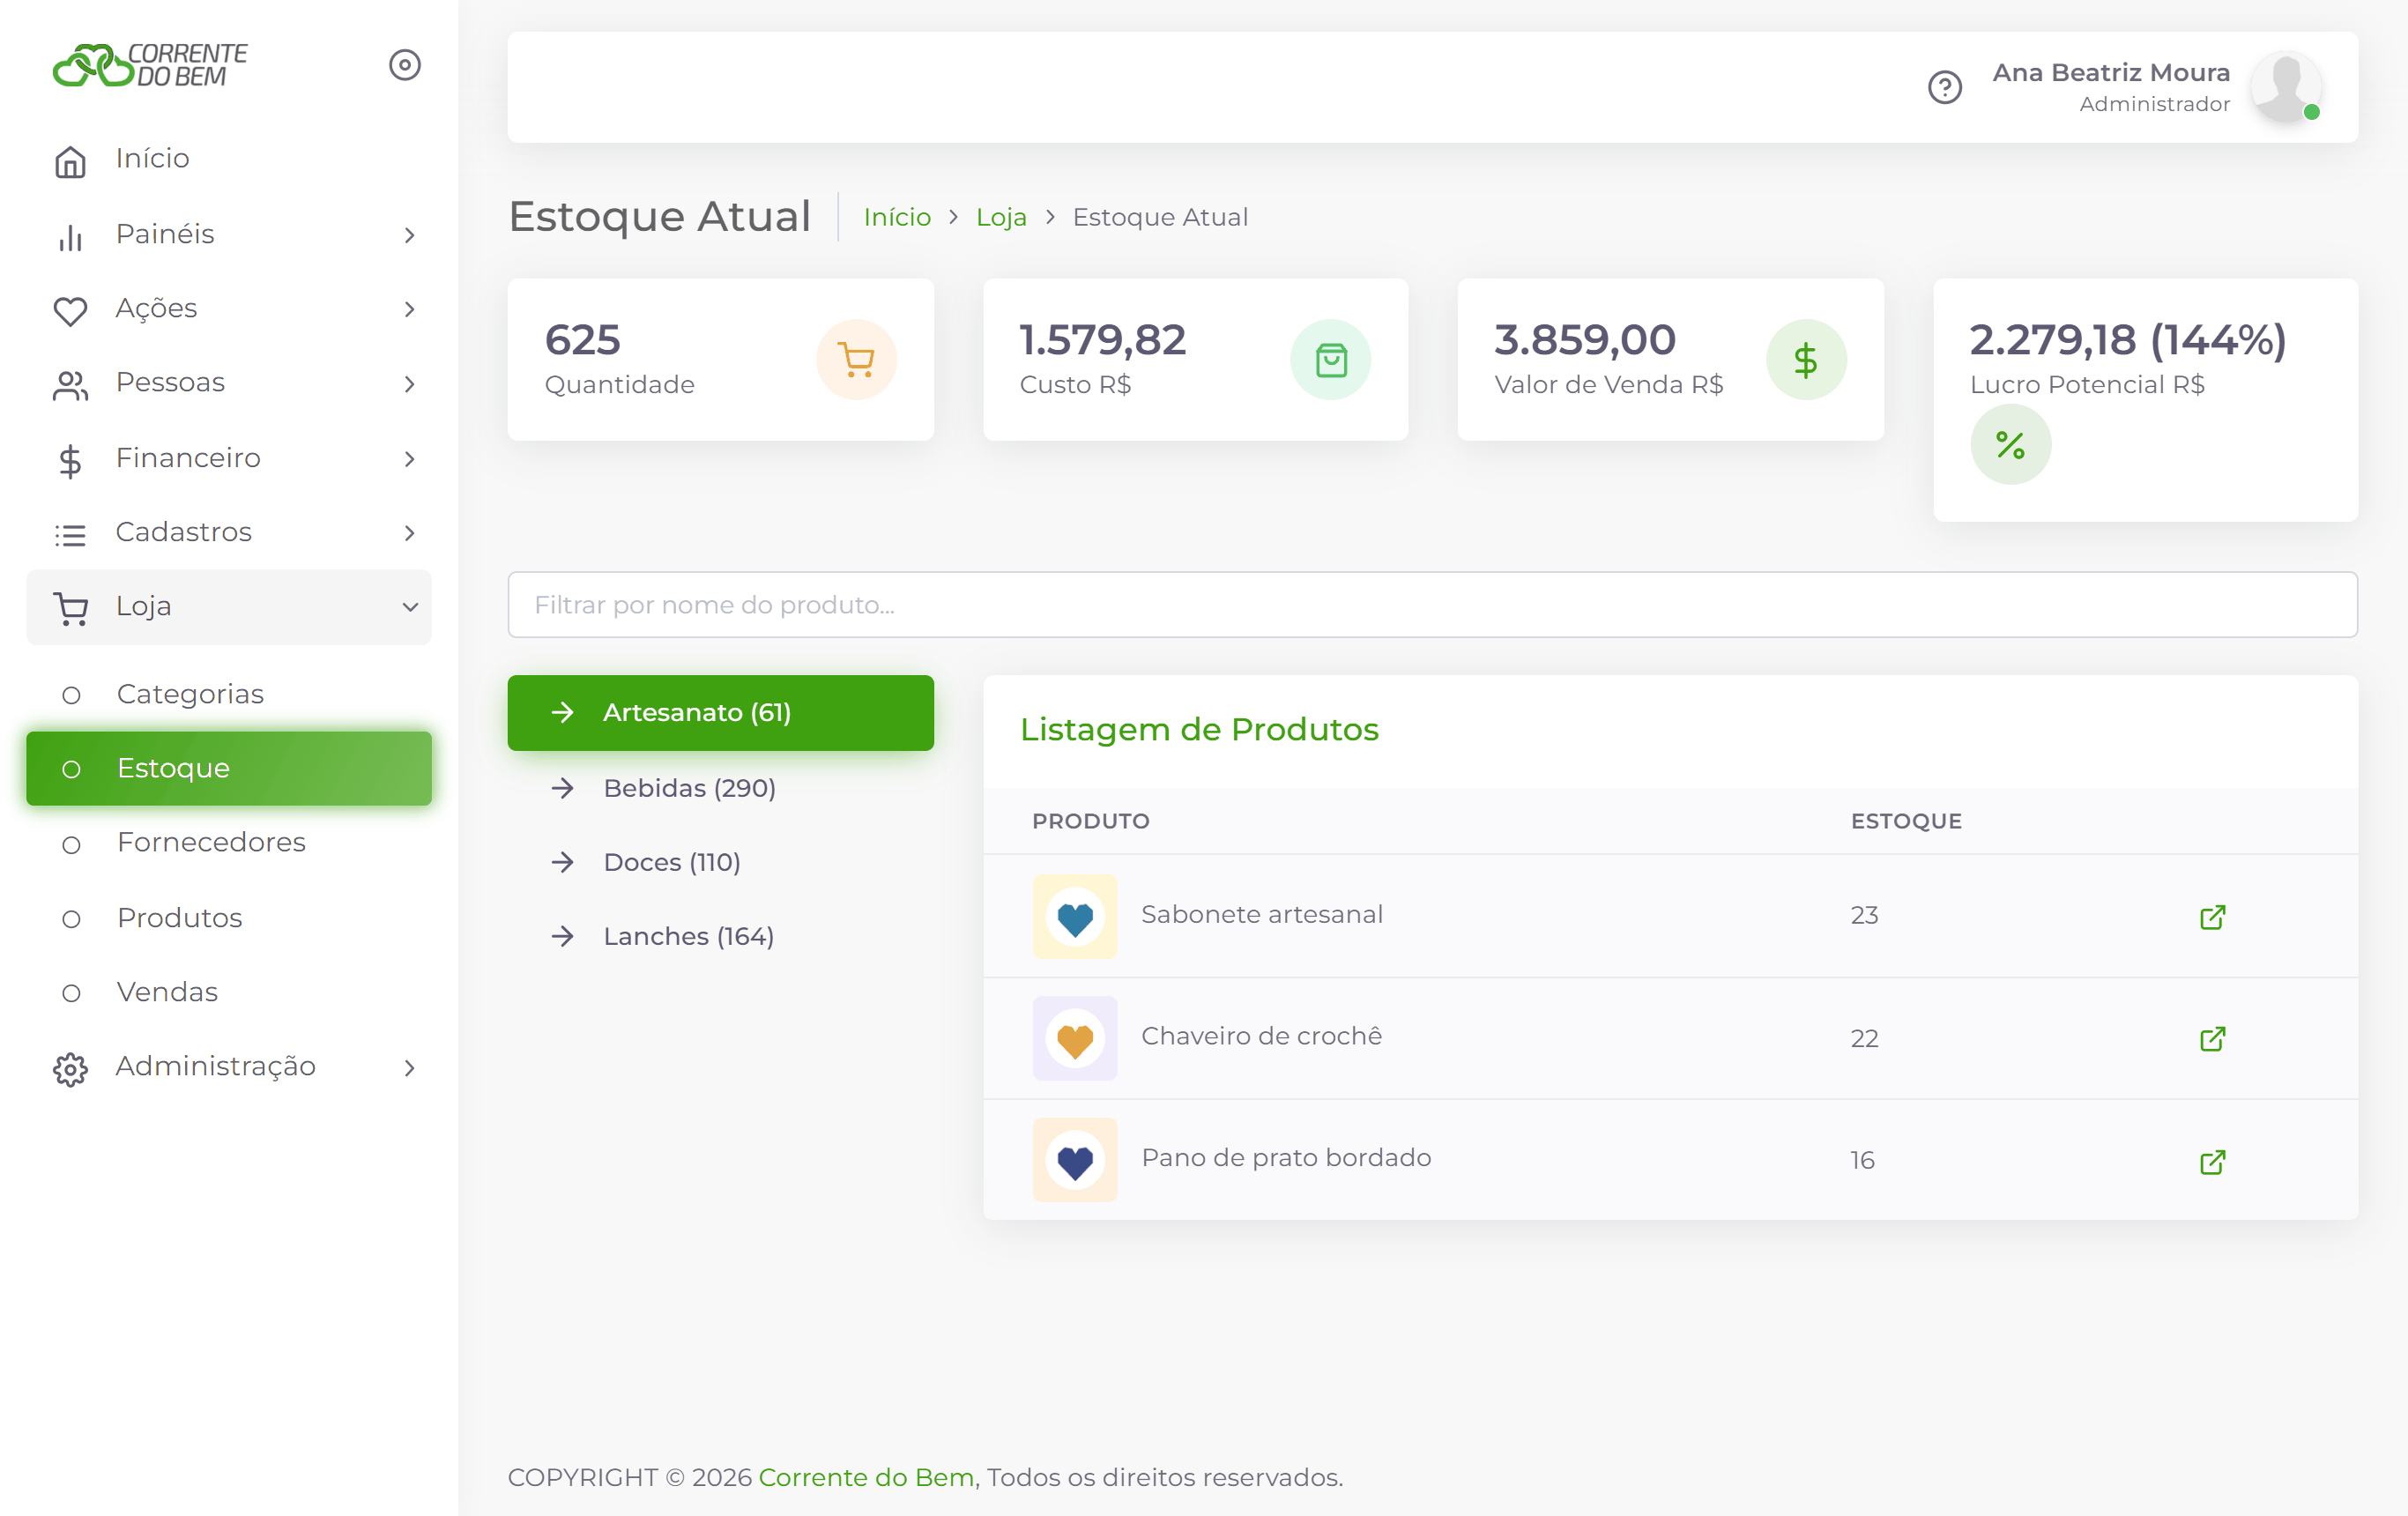Click the dollar sign Valor de Venda icon

click(1806, 359)
